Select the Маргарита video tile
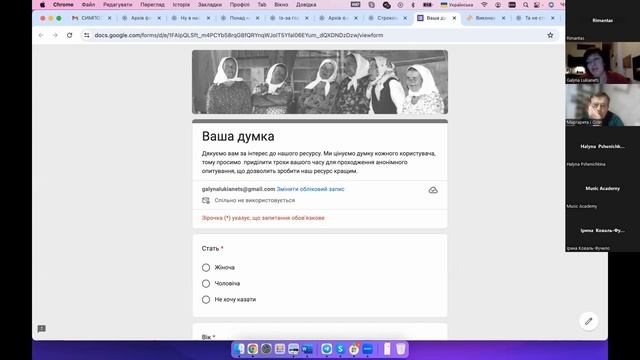 point(602,105)
